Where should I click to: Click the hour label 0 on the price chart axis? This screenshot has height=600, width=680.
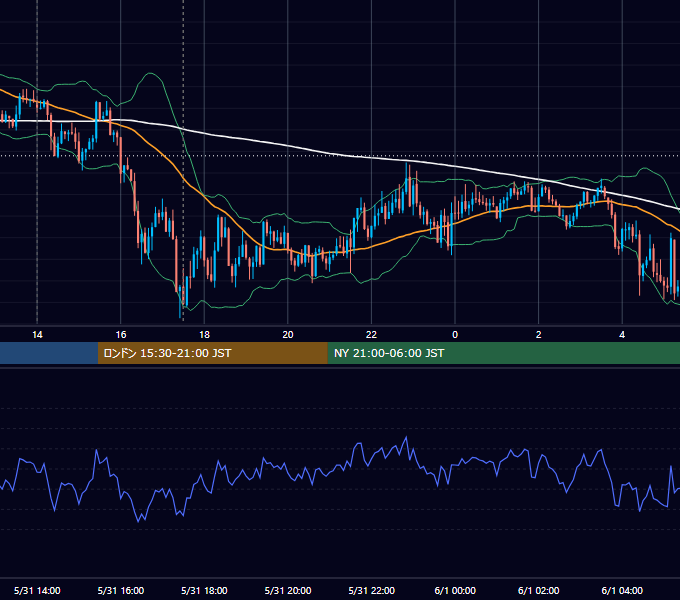coord(455,335)
